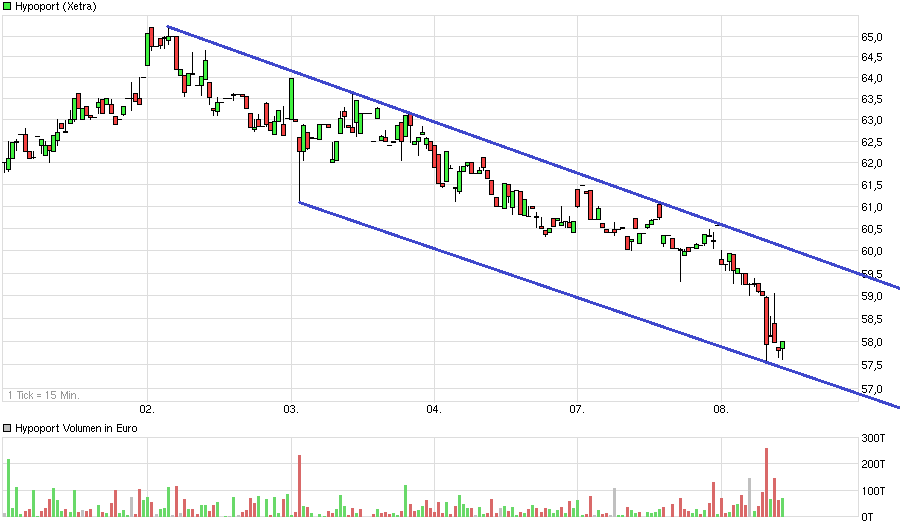Click the '07.' date label
Image resolution: width=900 pixels, height=526 pixels.
tap(577, 409)
